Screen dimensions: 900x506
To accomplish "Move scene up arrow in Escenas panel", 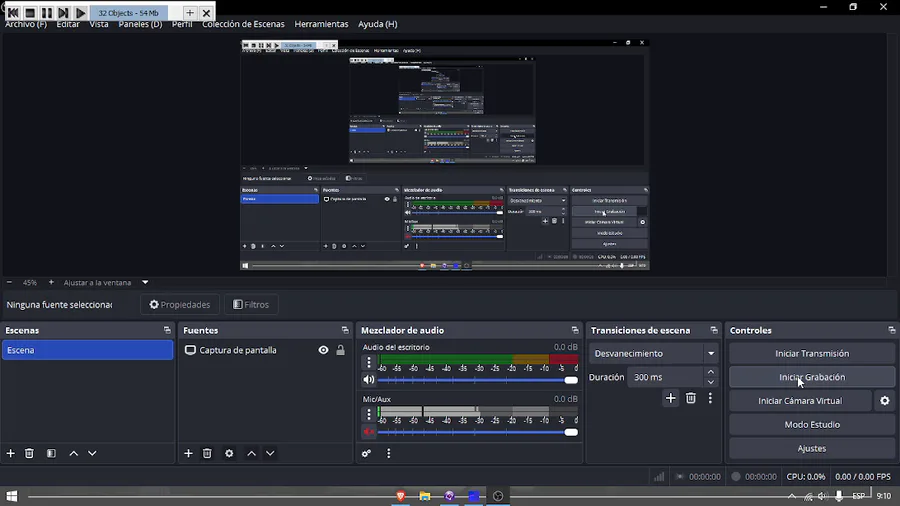I will click(73, 453).
